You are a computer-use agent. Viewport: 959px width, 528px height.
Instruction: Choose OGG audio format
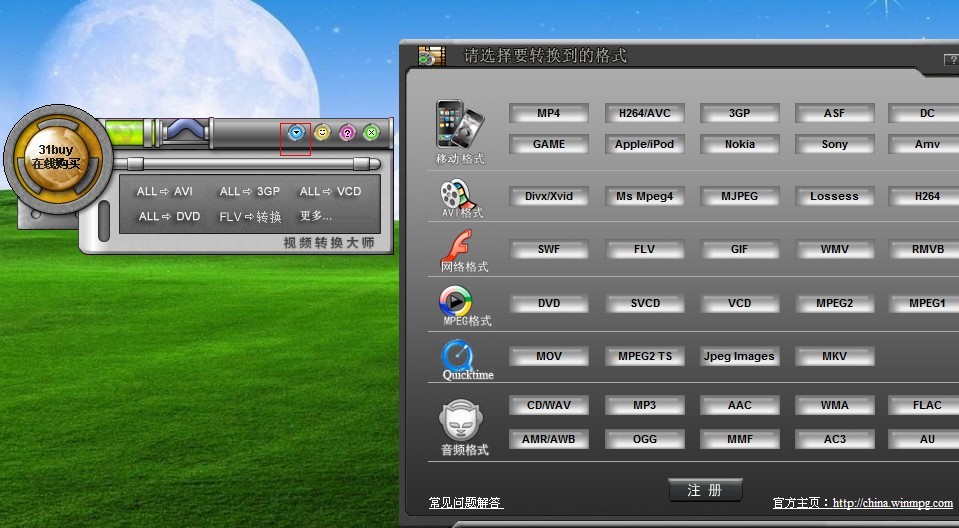[644, 439]
